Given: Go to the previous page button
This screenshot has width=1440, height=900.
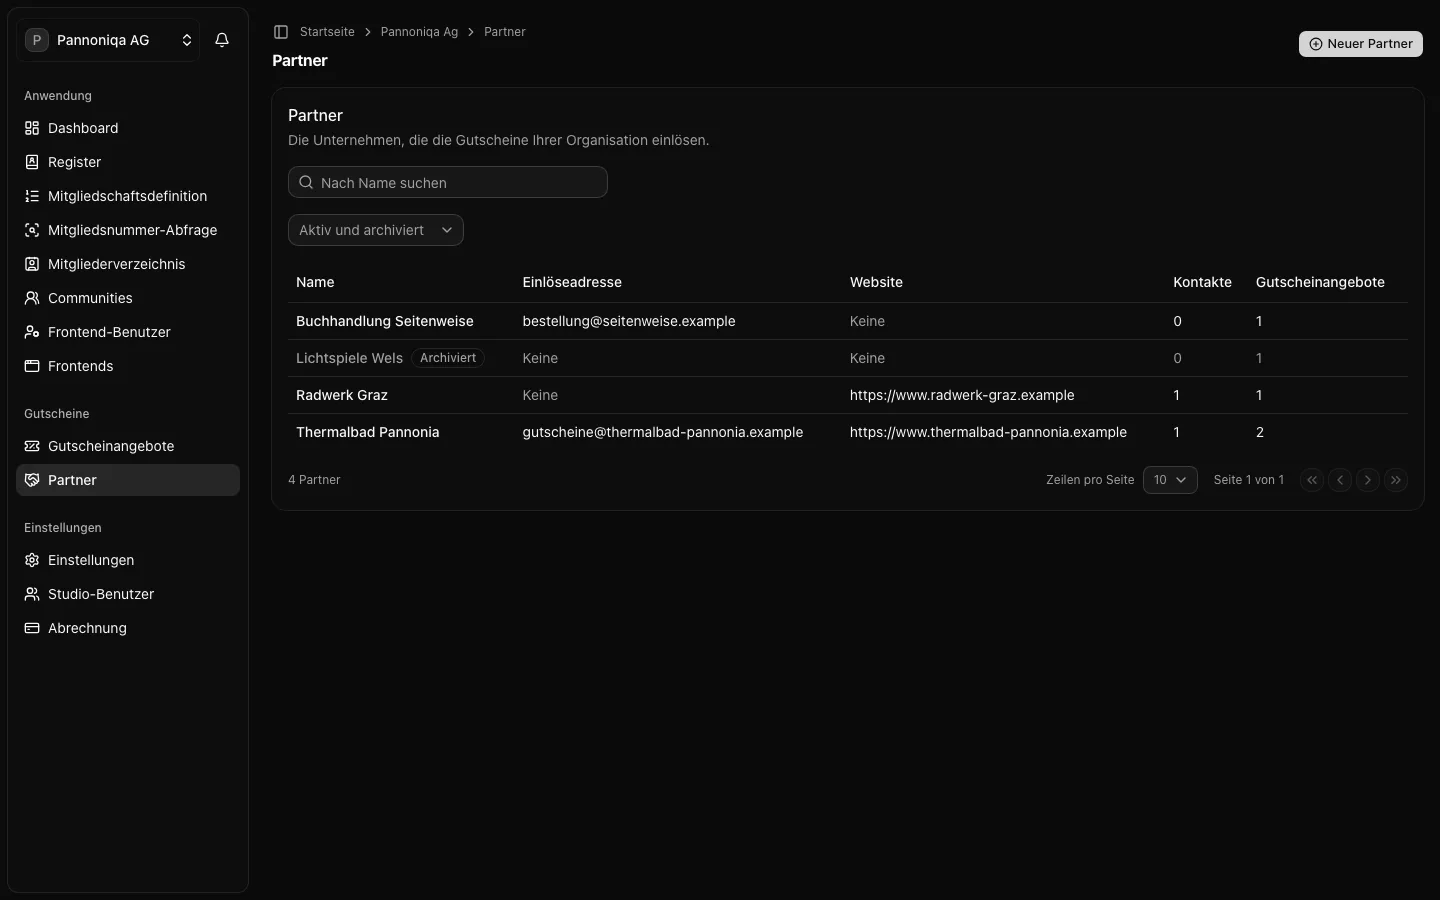Looking at the screenshot, I should pyautogui.click(x=1340, y=480).
